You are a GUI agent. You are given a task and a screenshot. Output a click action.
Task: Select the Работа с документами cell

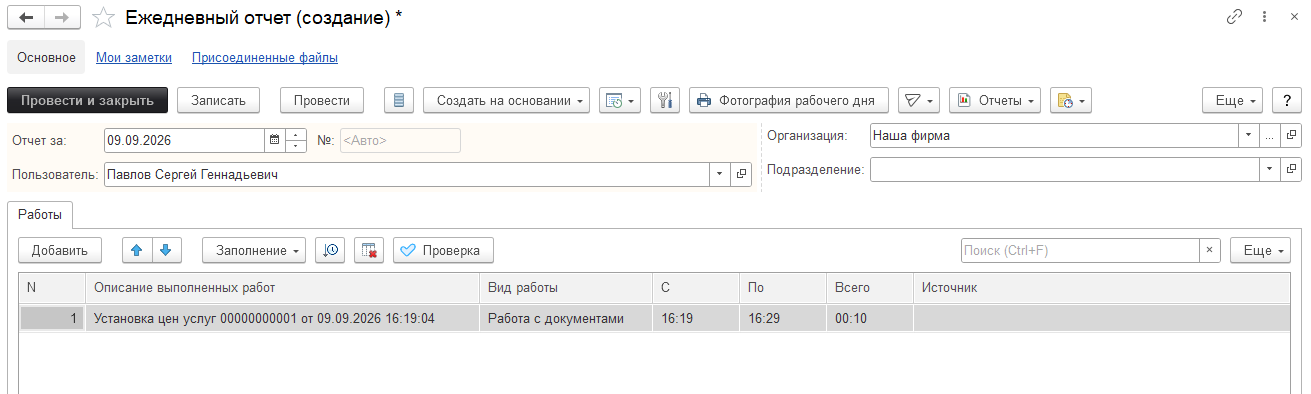pyautogui.click(x=566, y=319)
